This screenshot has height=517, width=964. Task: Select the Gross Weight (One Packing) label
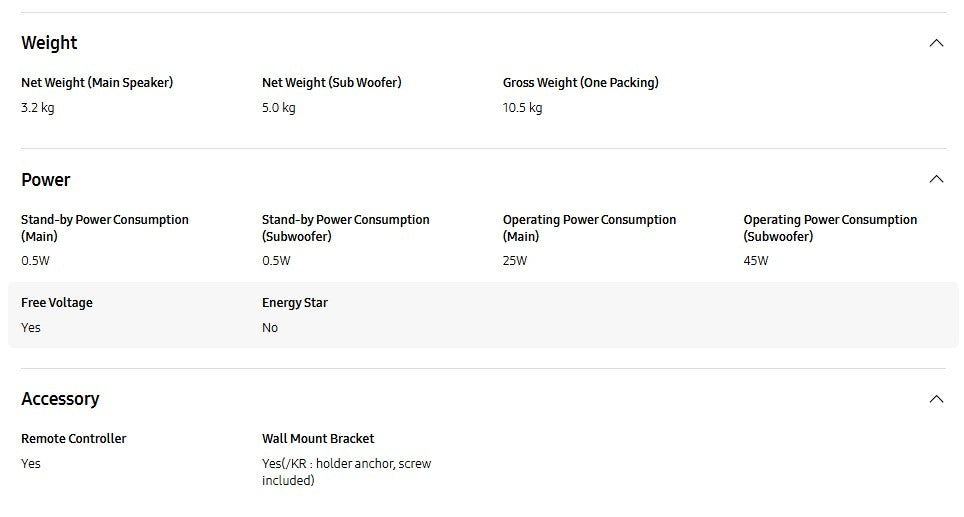tap(580, 83)
